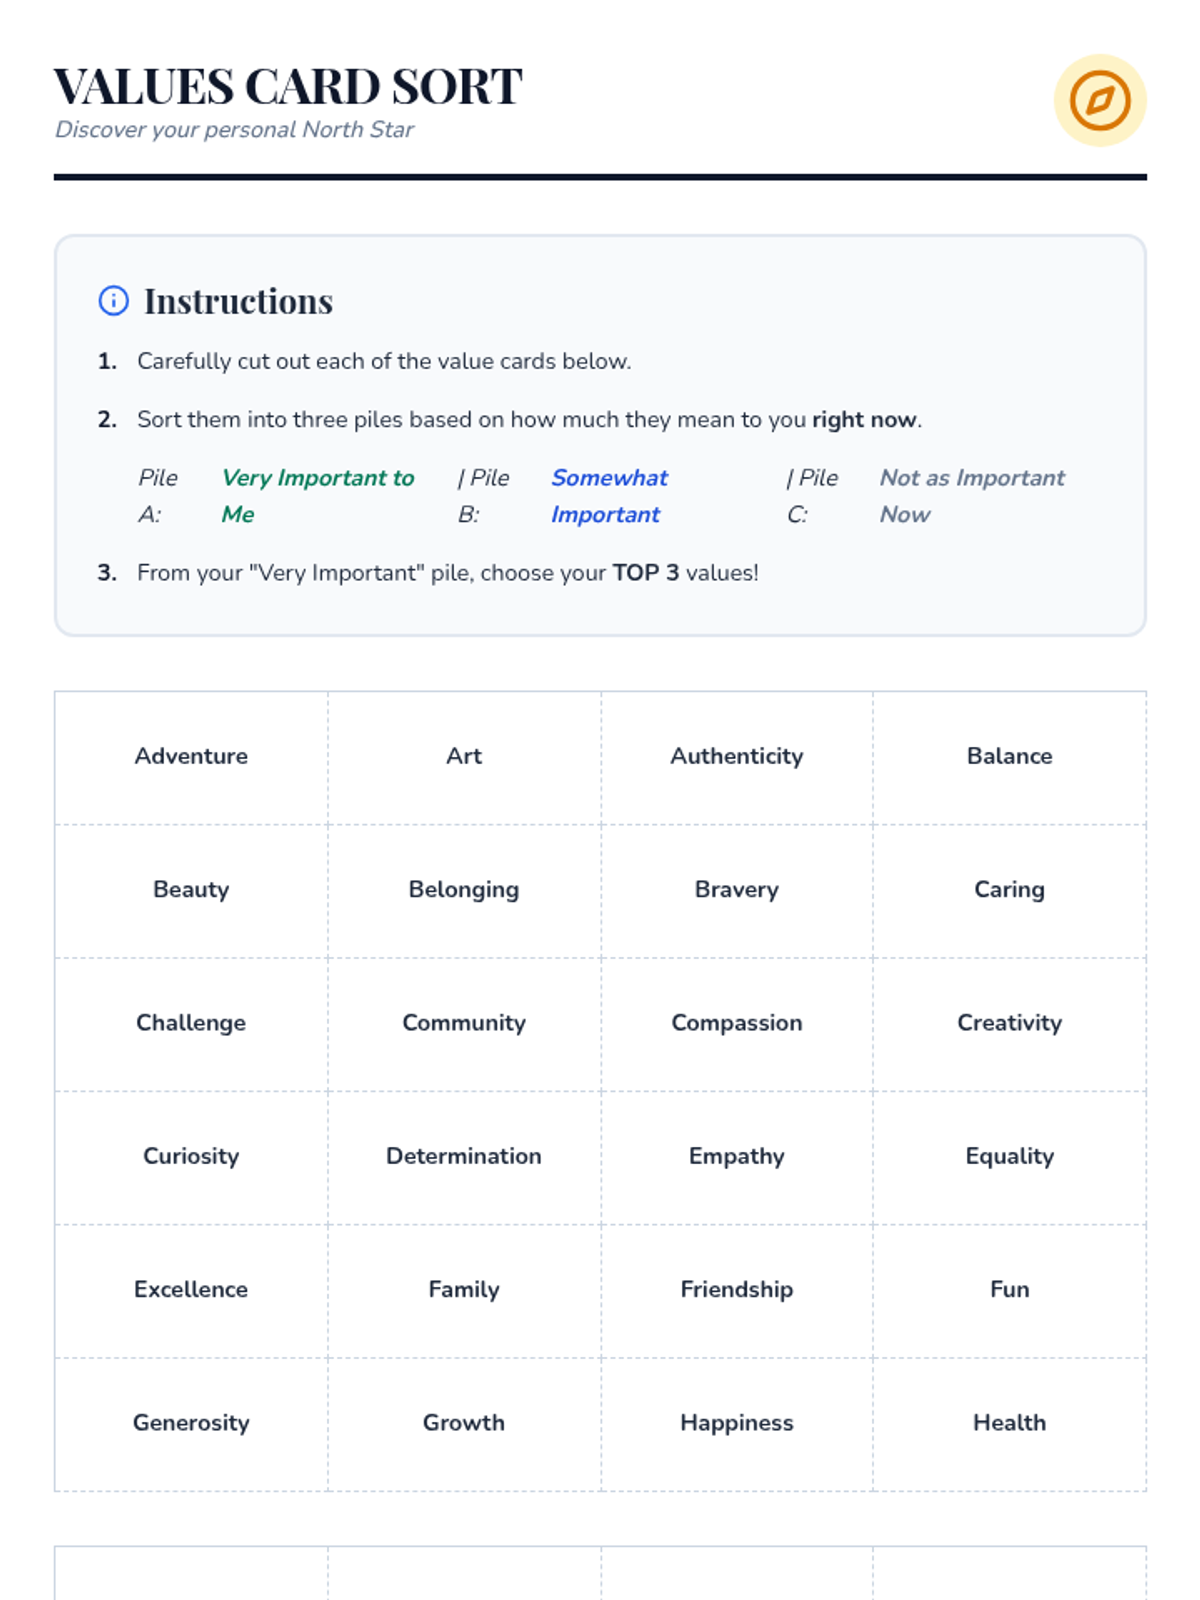
Task: Pick the Generosity value card
Action: tap(191, 1423)
